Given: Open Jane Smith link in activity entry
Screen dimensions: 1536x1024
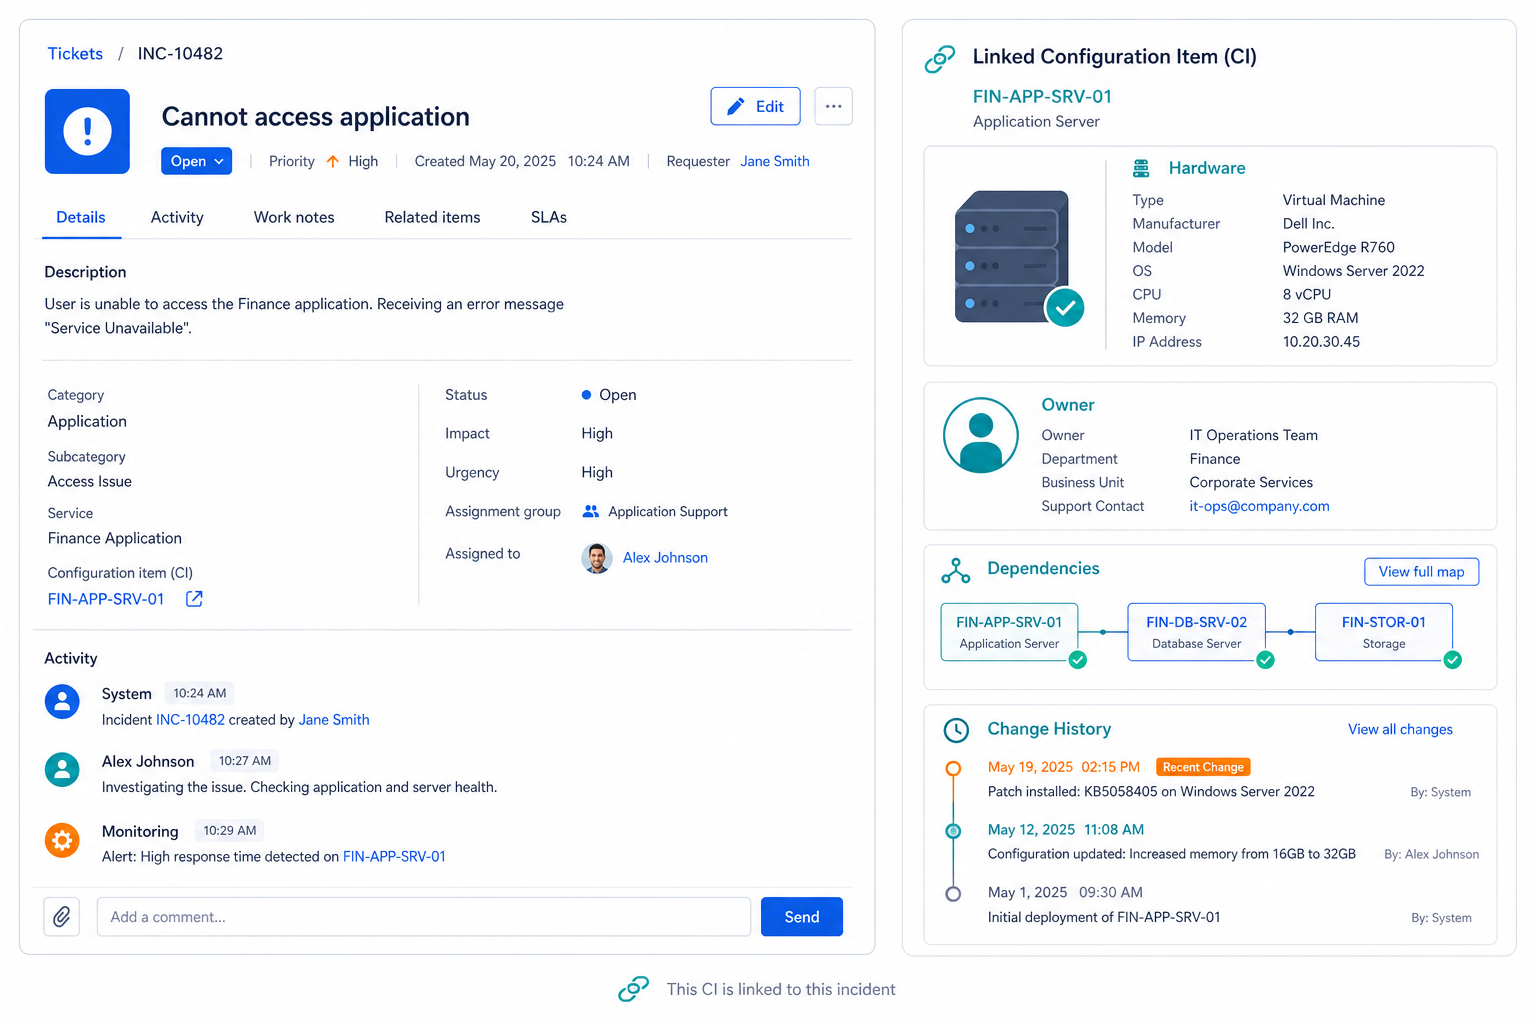Looking at the screenshot, I should pyautogui.click(x=334, y=720).
